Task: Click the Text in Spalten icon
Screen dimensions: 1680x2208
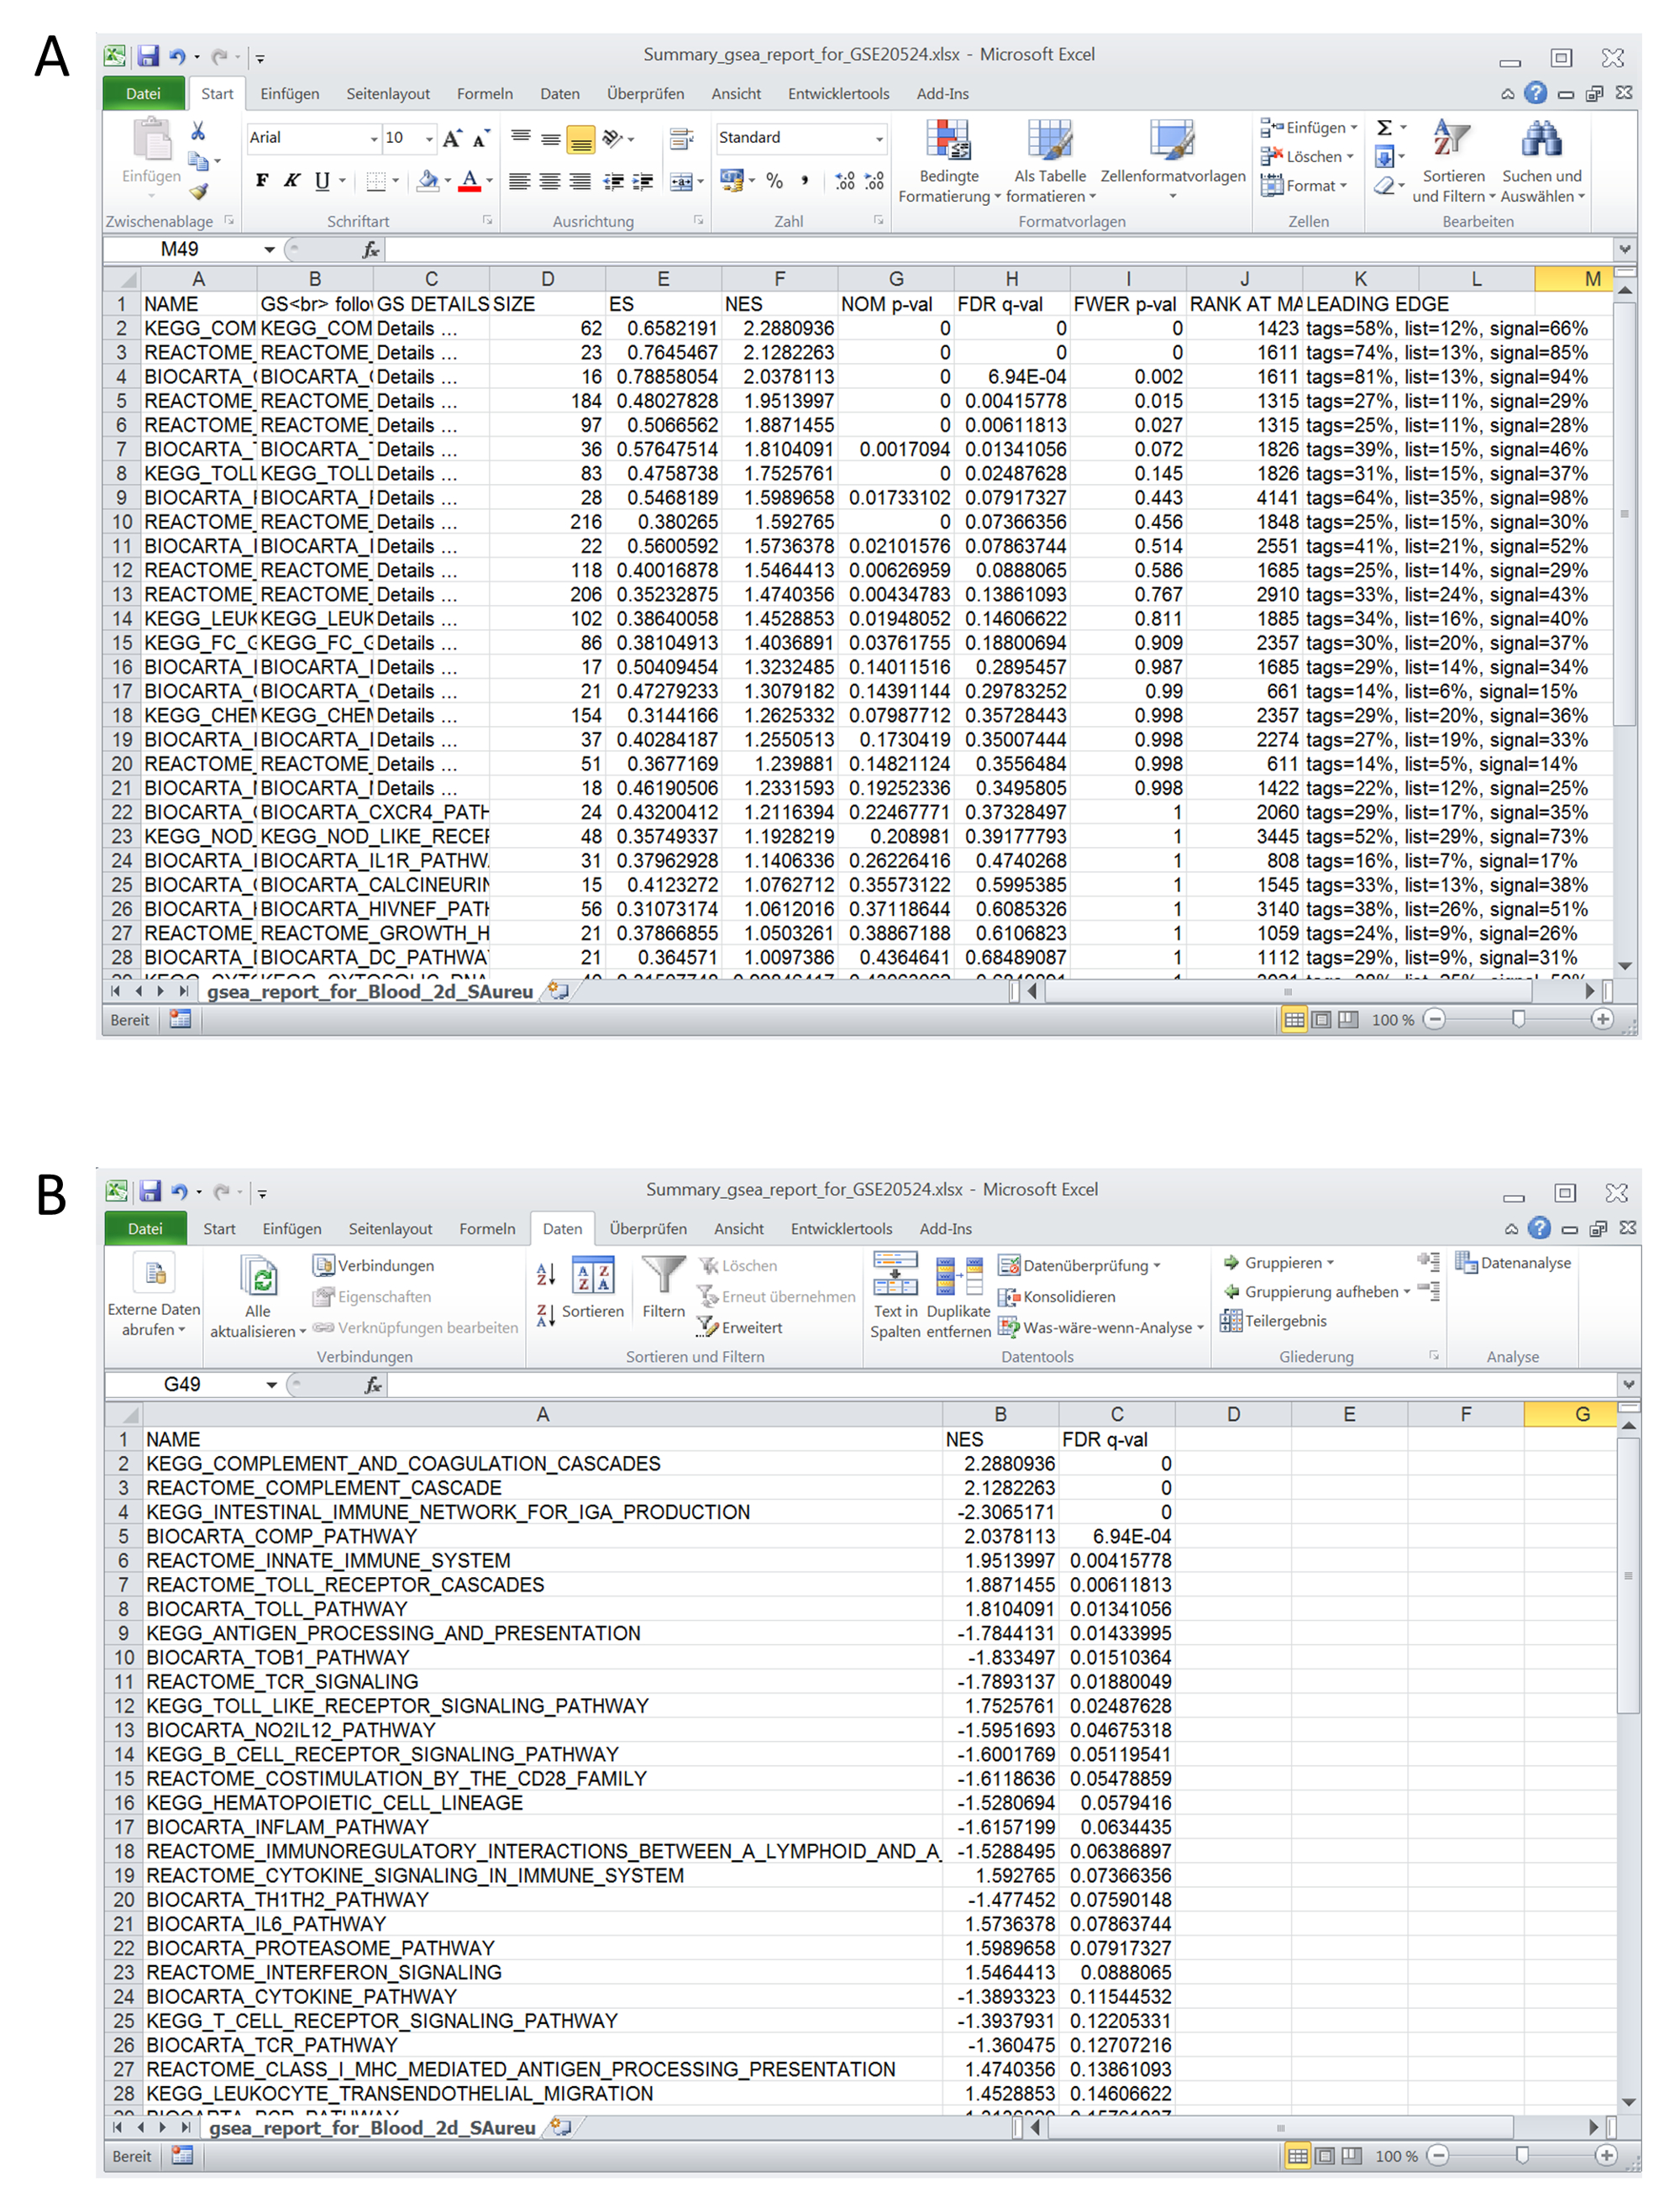Action: coord(895,1274)
